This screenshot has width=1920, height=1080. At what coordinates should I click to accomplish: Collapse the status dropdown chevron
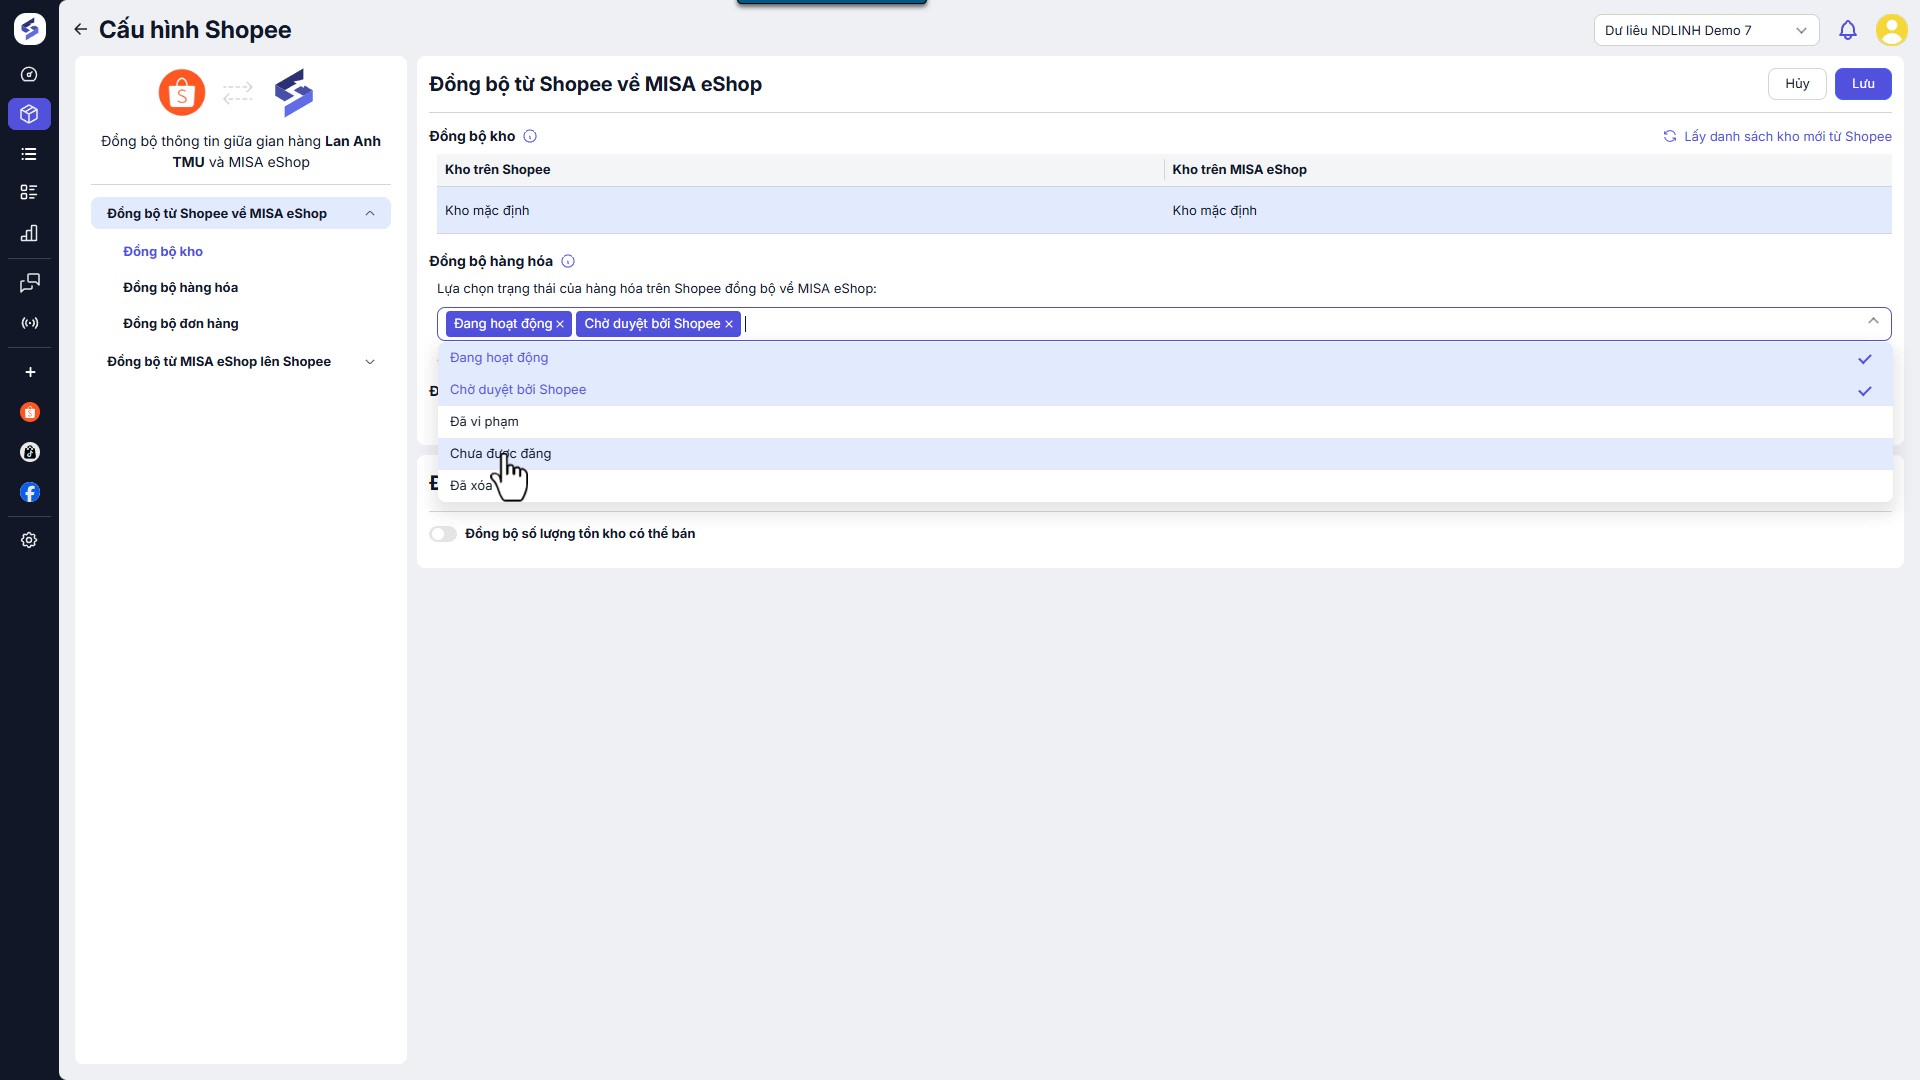[x=1872, y=322]
